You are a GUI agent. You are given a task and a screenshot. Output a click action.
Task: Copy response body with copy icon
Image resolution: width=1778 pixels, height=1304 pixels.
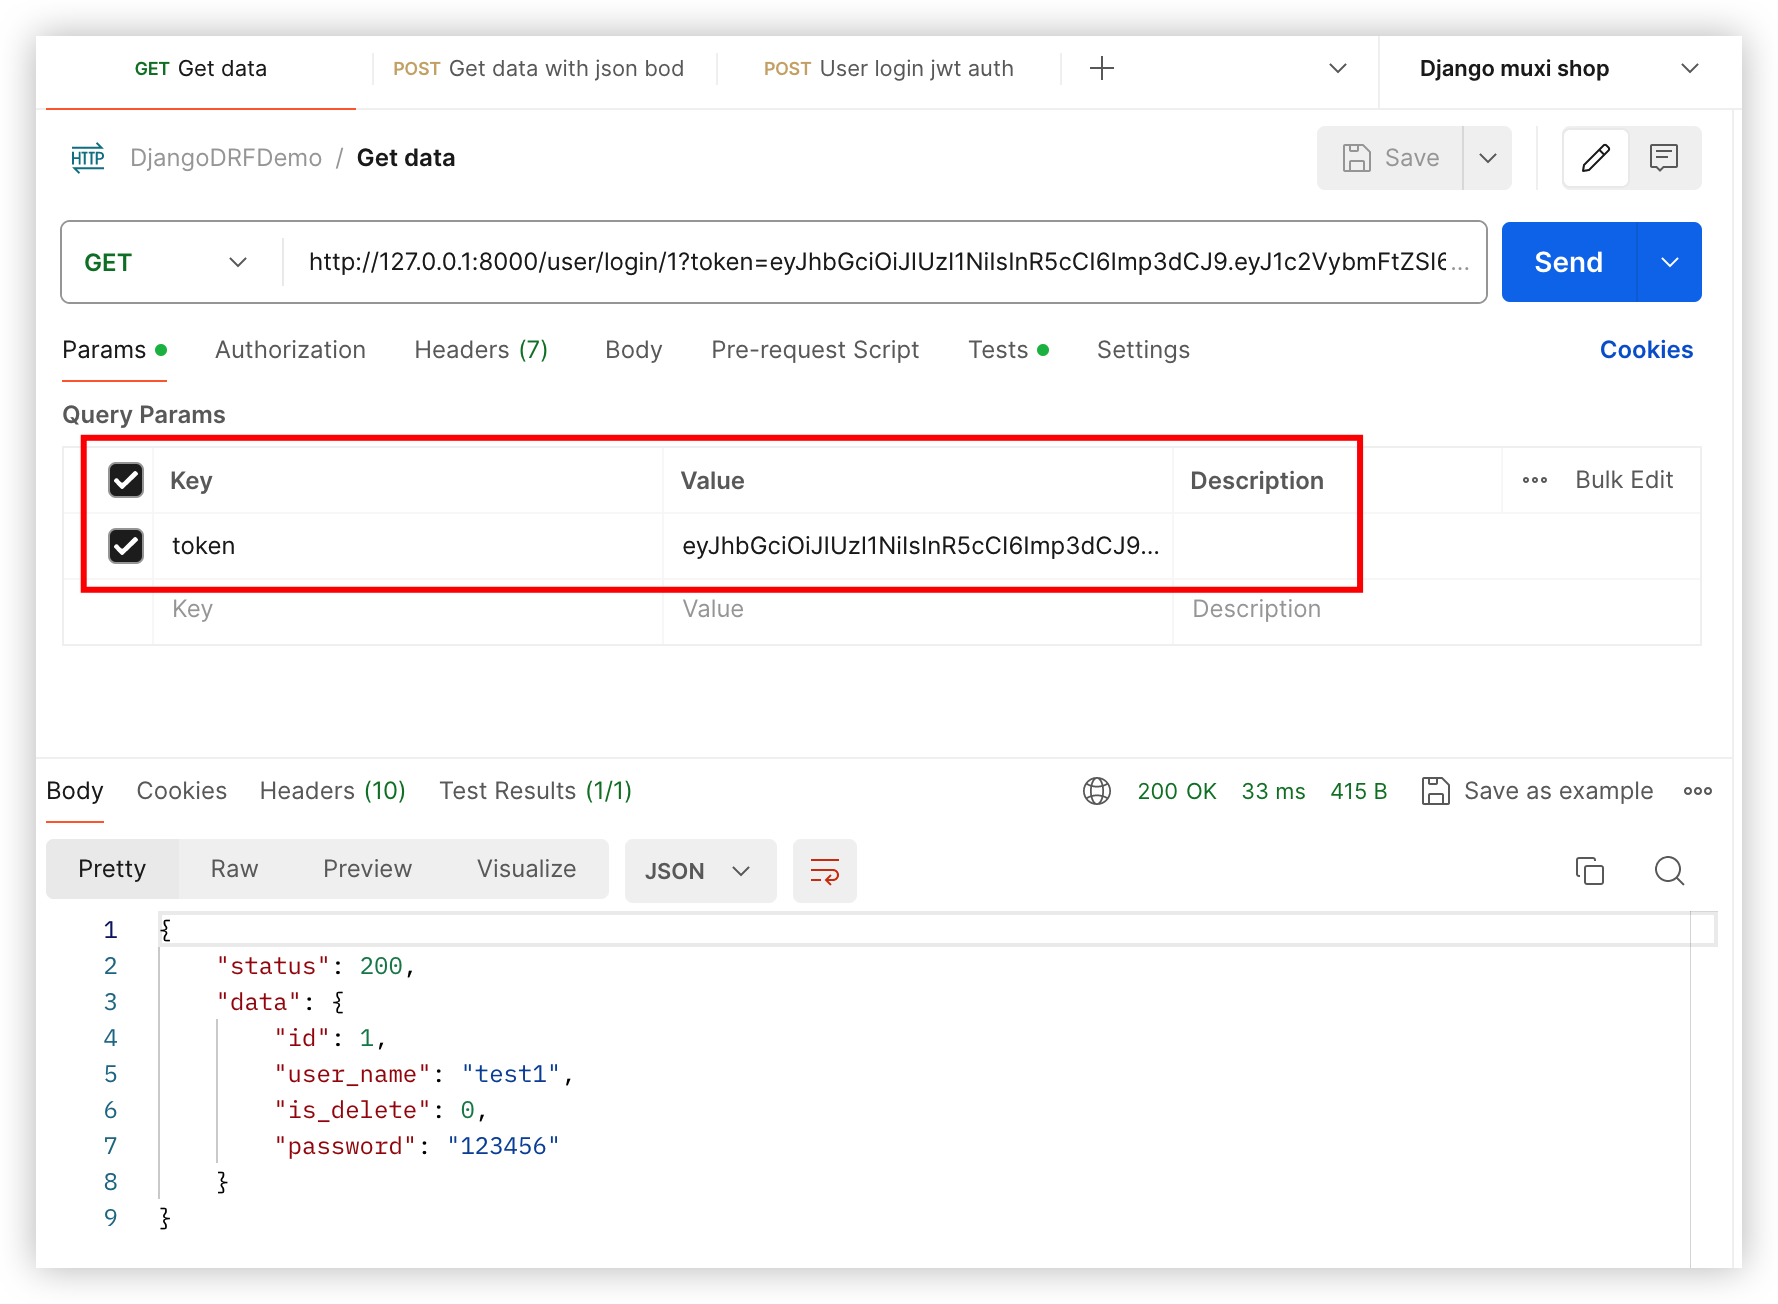point(1589,871)
